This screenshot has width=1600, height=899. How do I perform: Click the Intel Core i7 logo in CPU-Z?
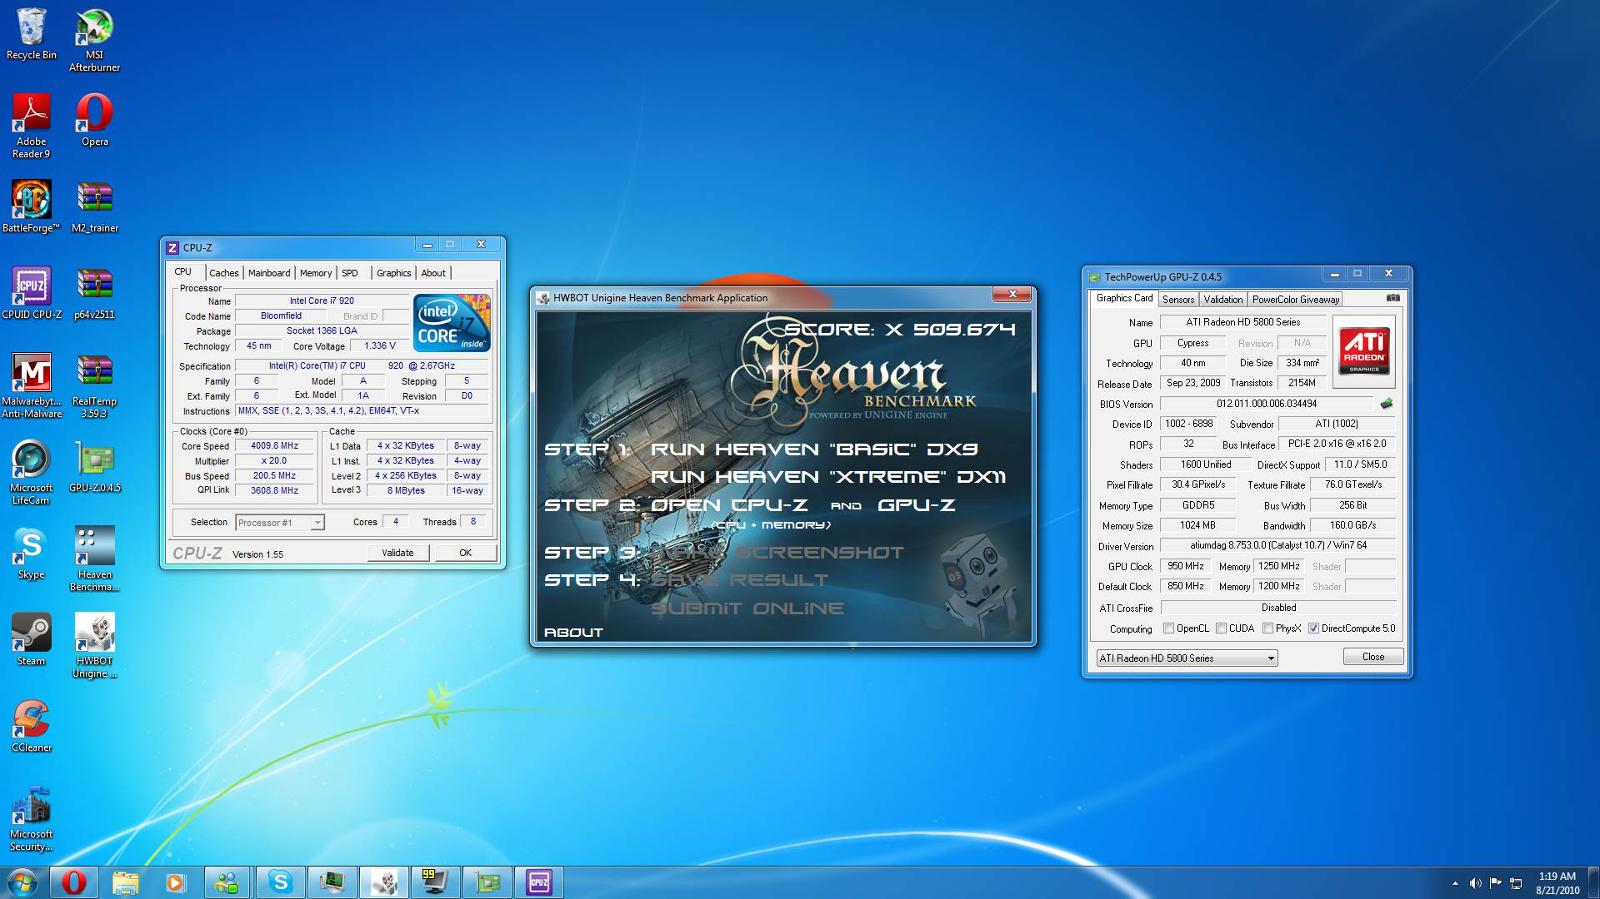pyautogui.click(x=452, y=323)
